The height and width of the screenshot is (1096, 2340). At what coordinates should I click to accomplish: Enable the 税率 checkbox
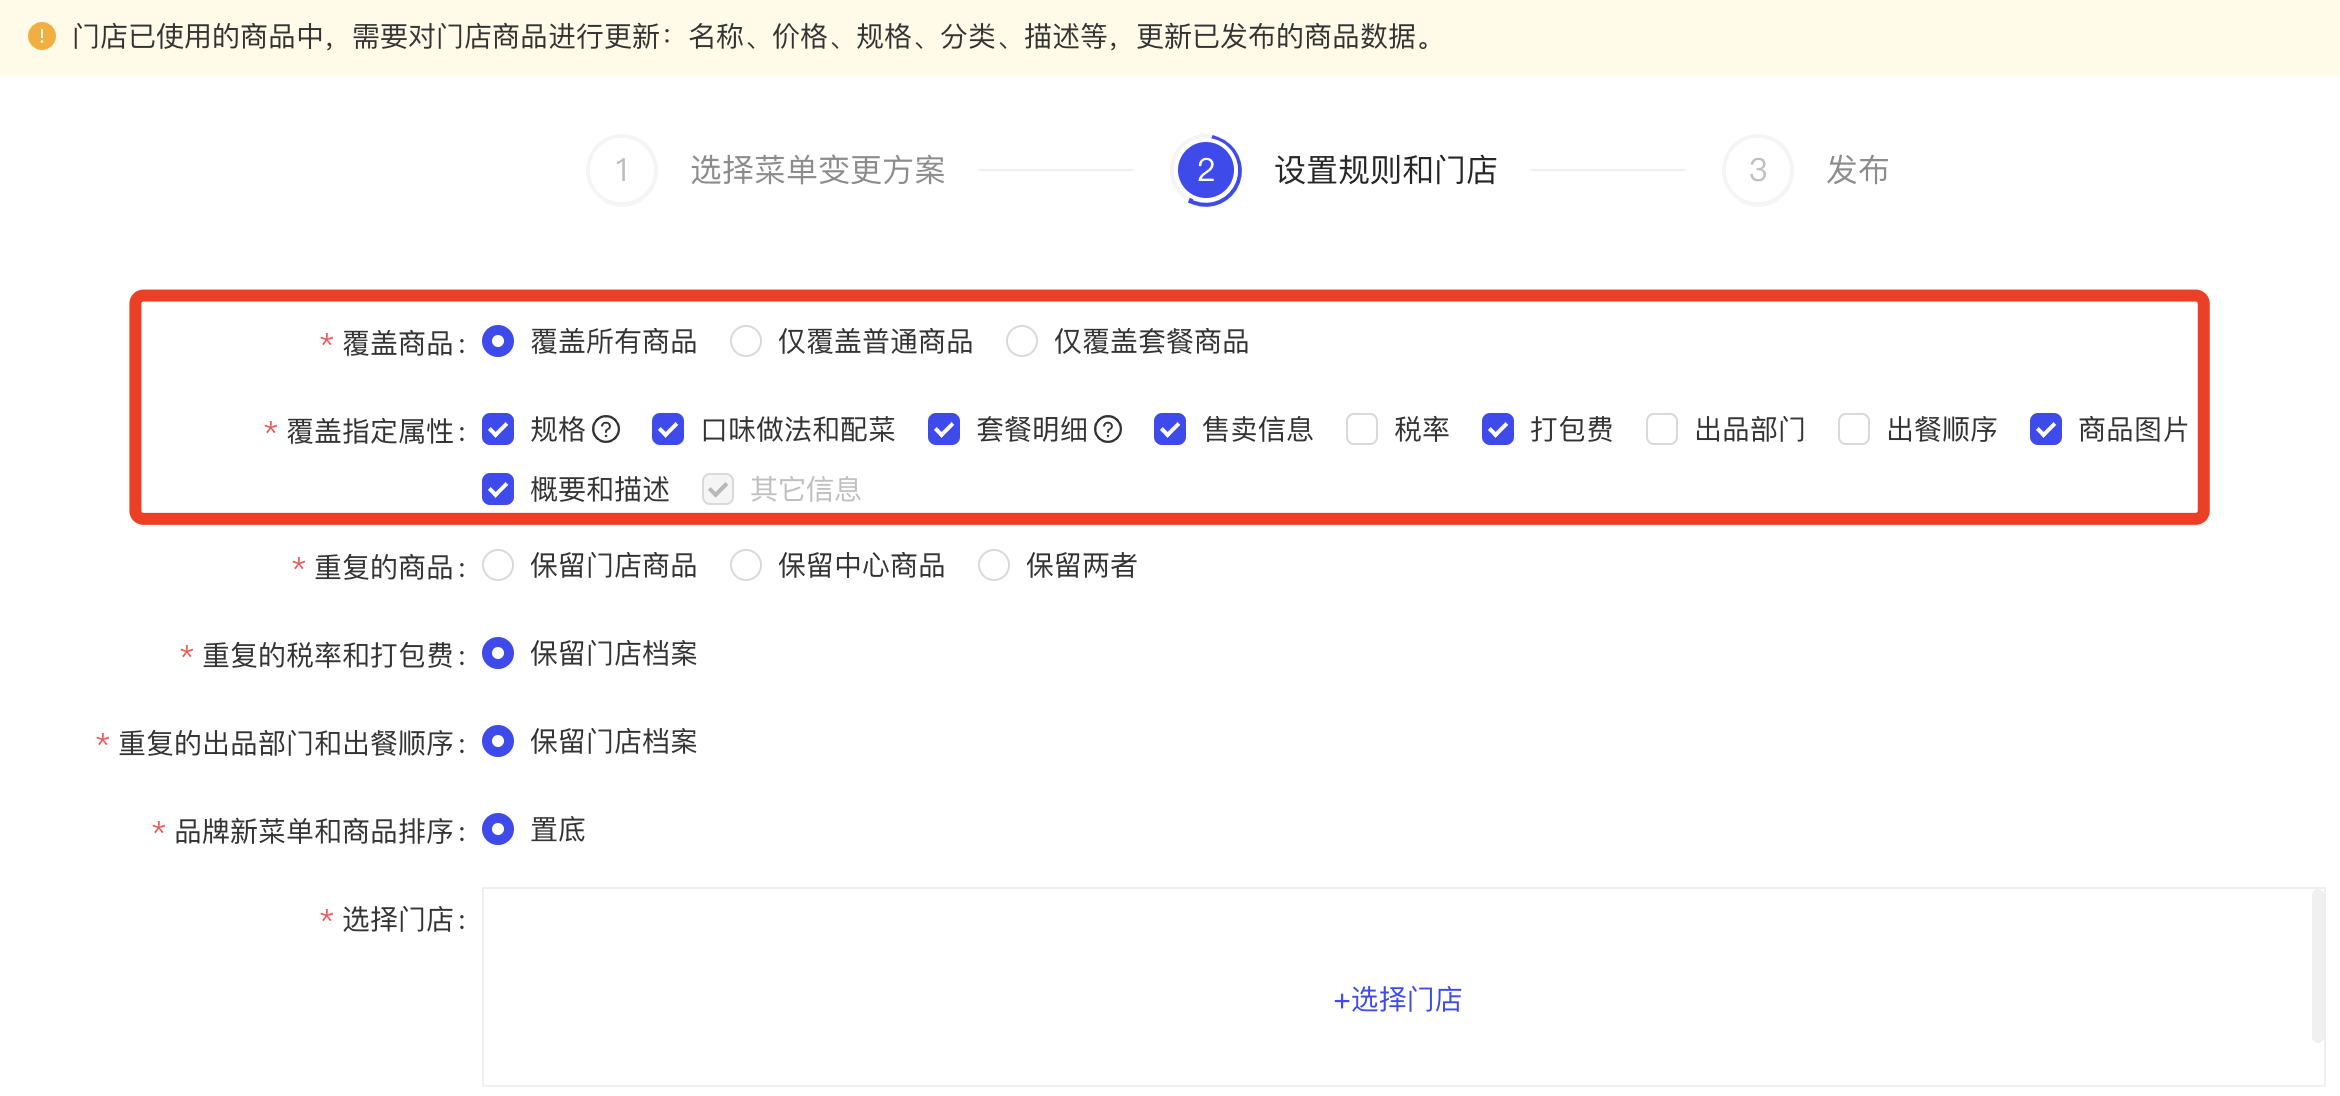[x=1362, y=430]
